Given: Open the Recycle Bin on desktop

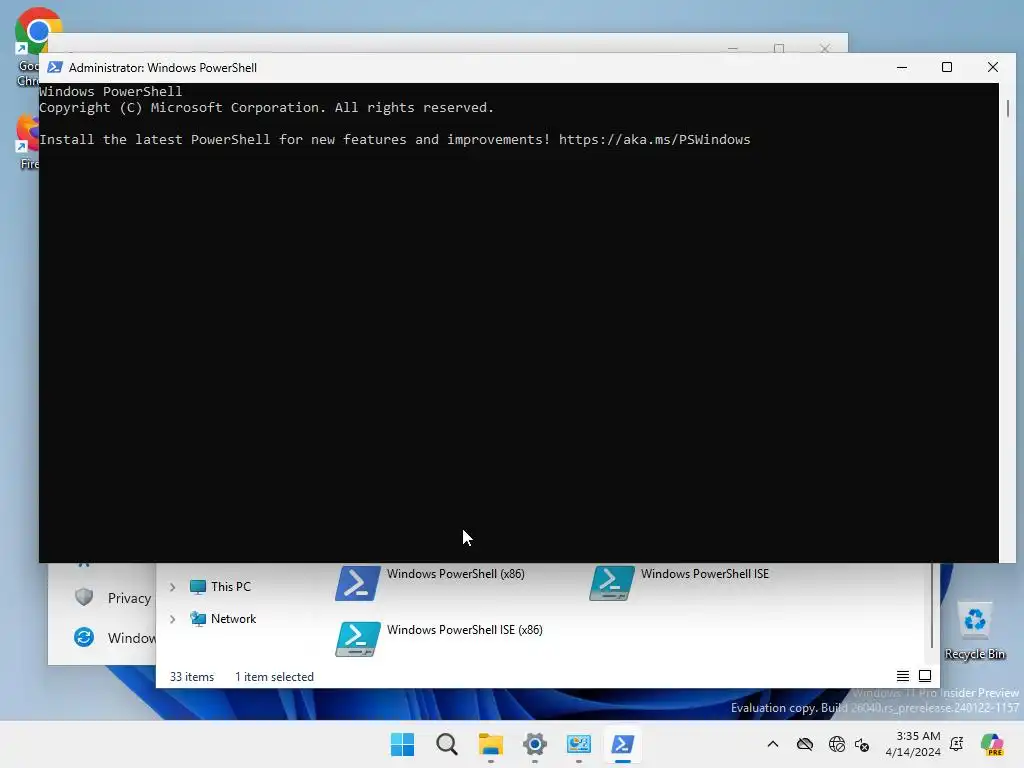Looking at the screenshot, I should [x=974, y=631].
